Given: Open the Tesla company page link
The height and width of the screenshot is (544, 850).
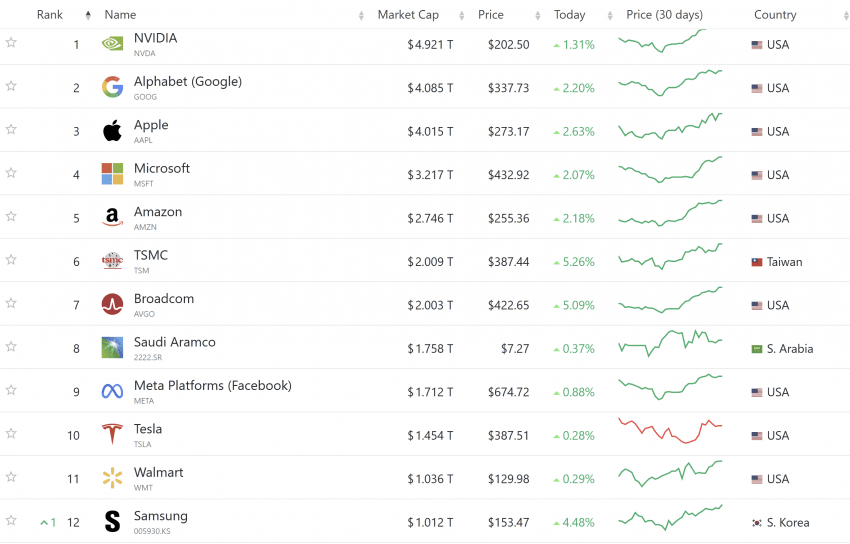Looking at the screenshot, I should [148, 429].
